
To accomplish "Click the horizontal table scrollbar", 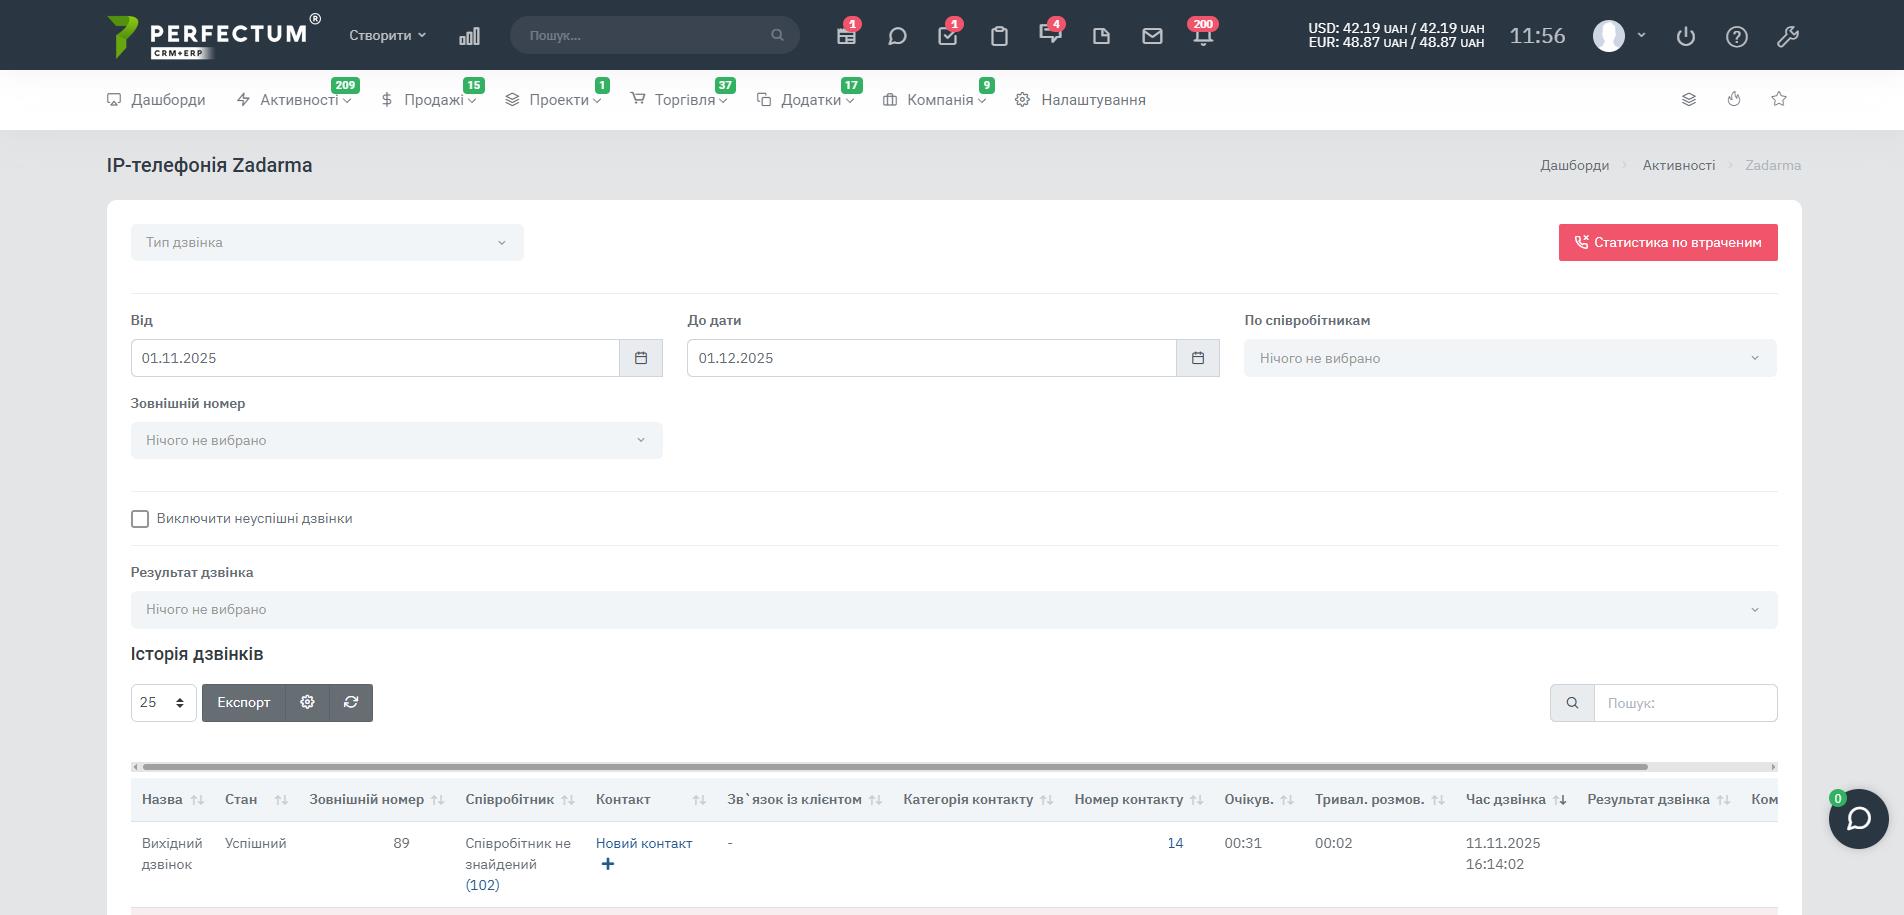I will [894, 767].
